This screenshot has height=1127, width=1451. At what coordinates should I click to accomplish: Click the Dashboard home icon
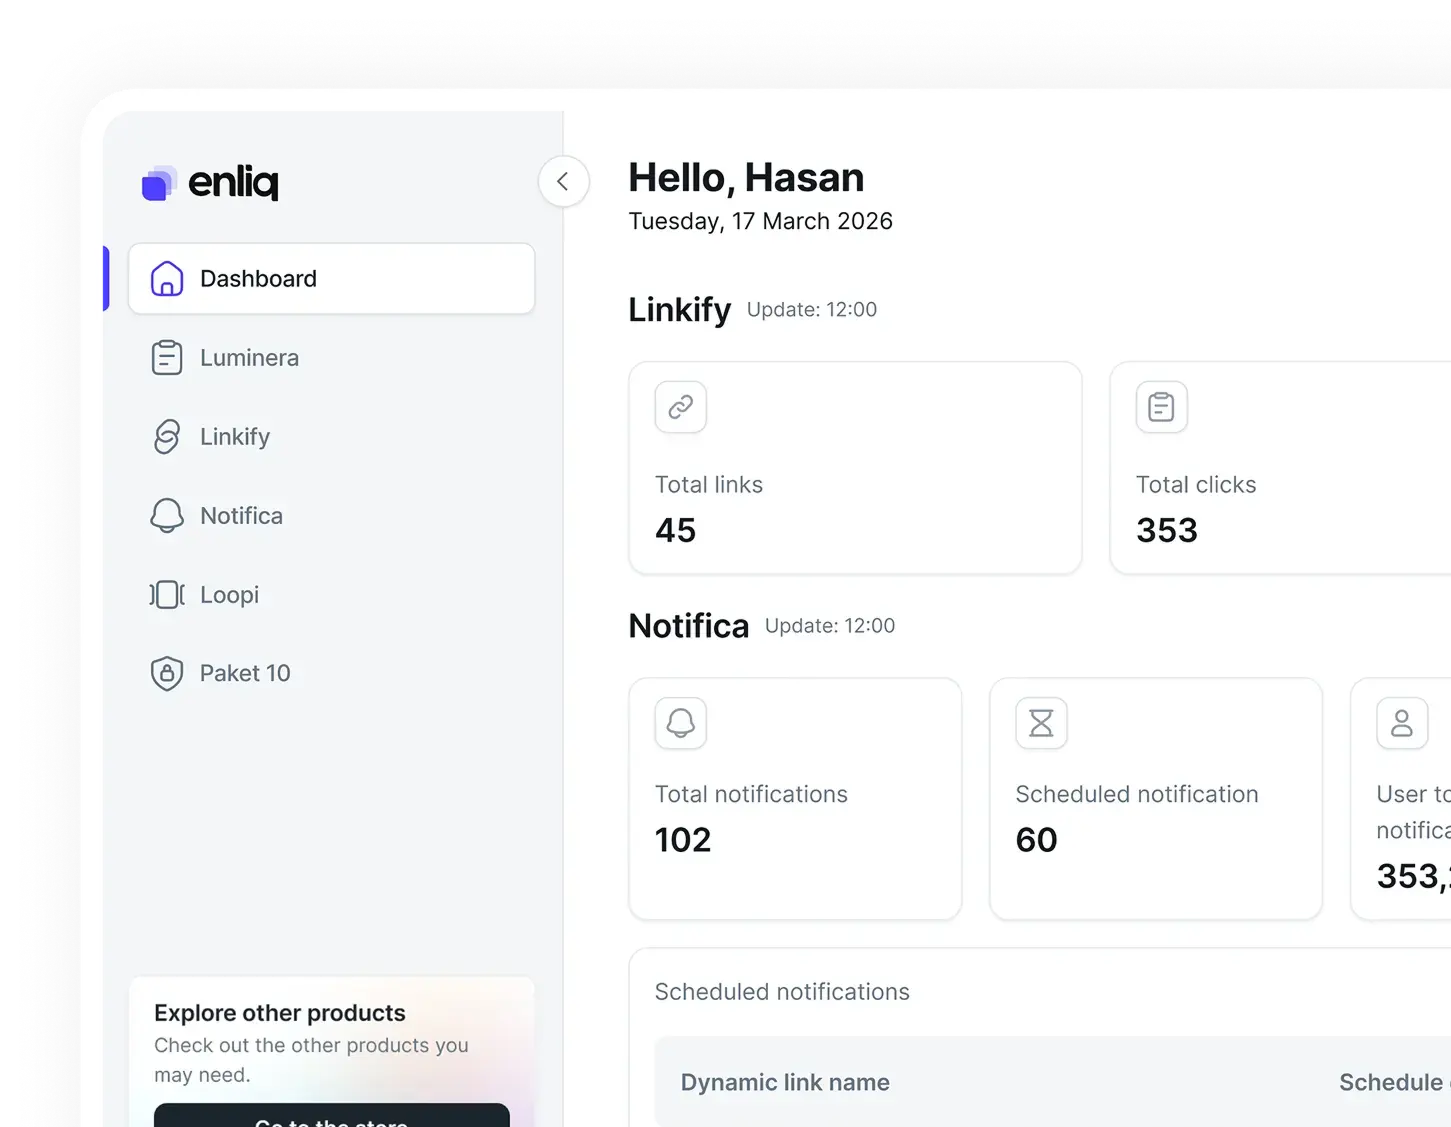tap(167, 279)
